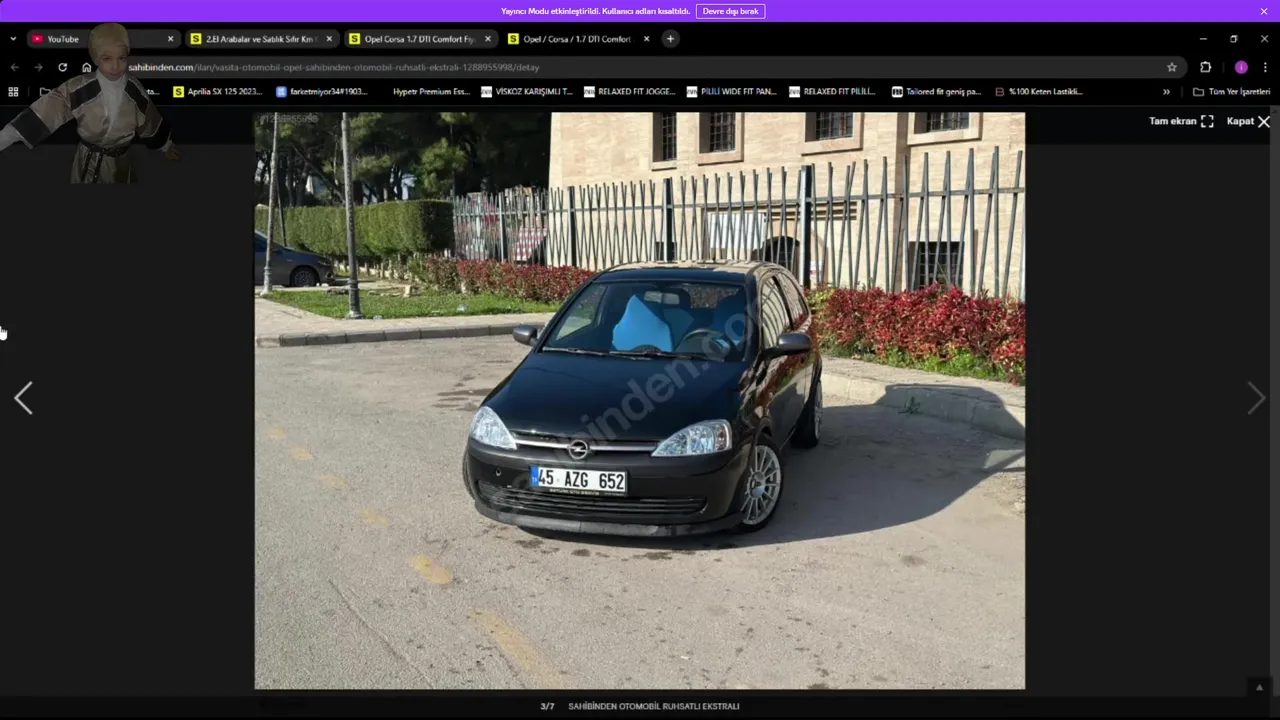Open 'PİLİLİ WIDE FIT PAN...' bookmark
Image resolution: width=1280 pixels, height=720 pixels.
pos(732,91)
